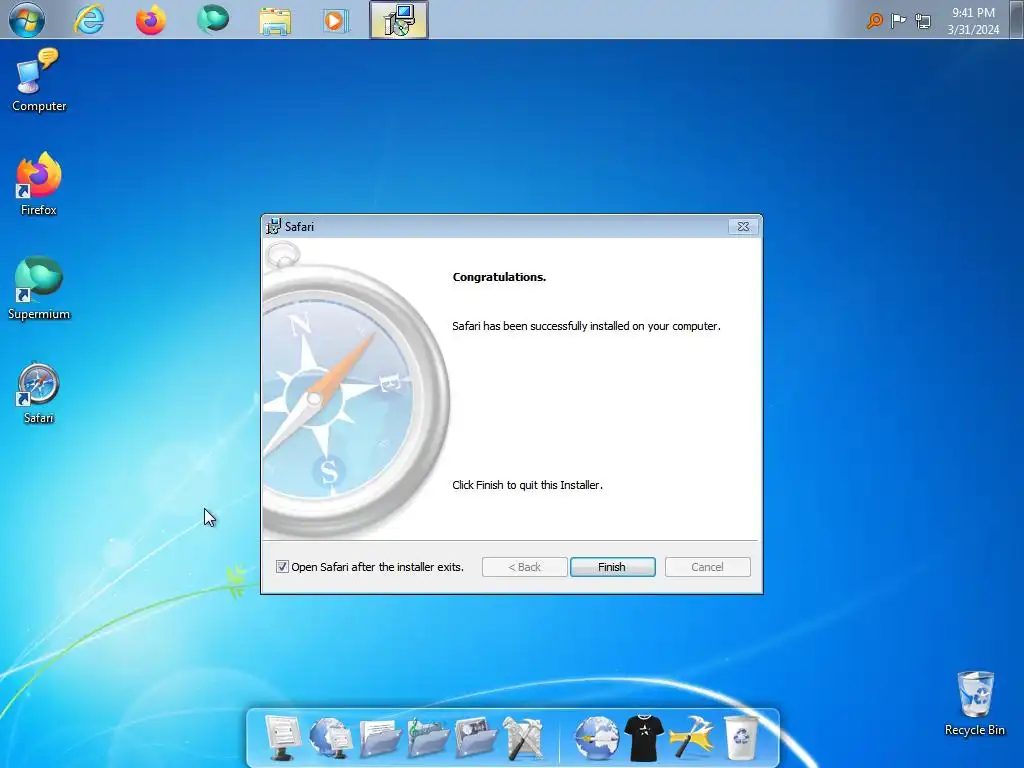
Task: Launch Firefox from the taskbar
Action: coord(151,20)
